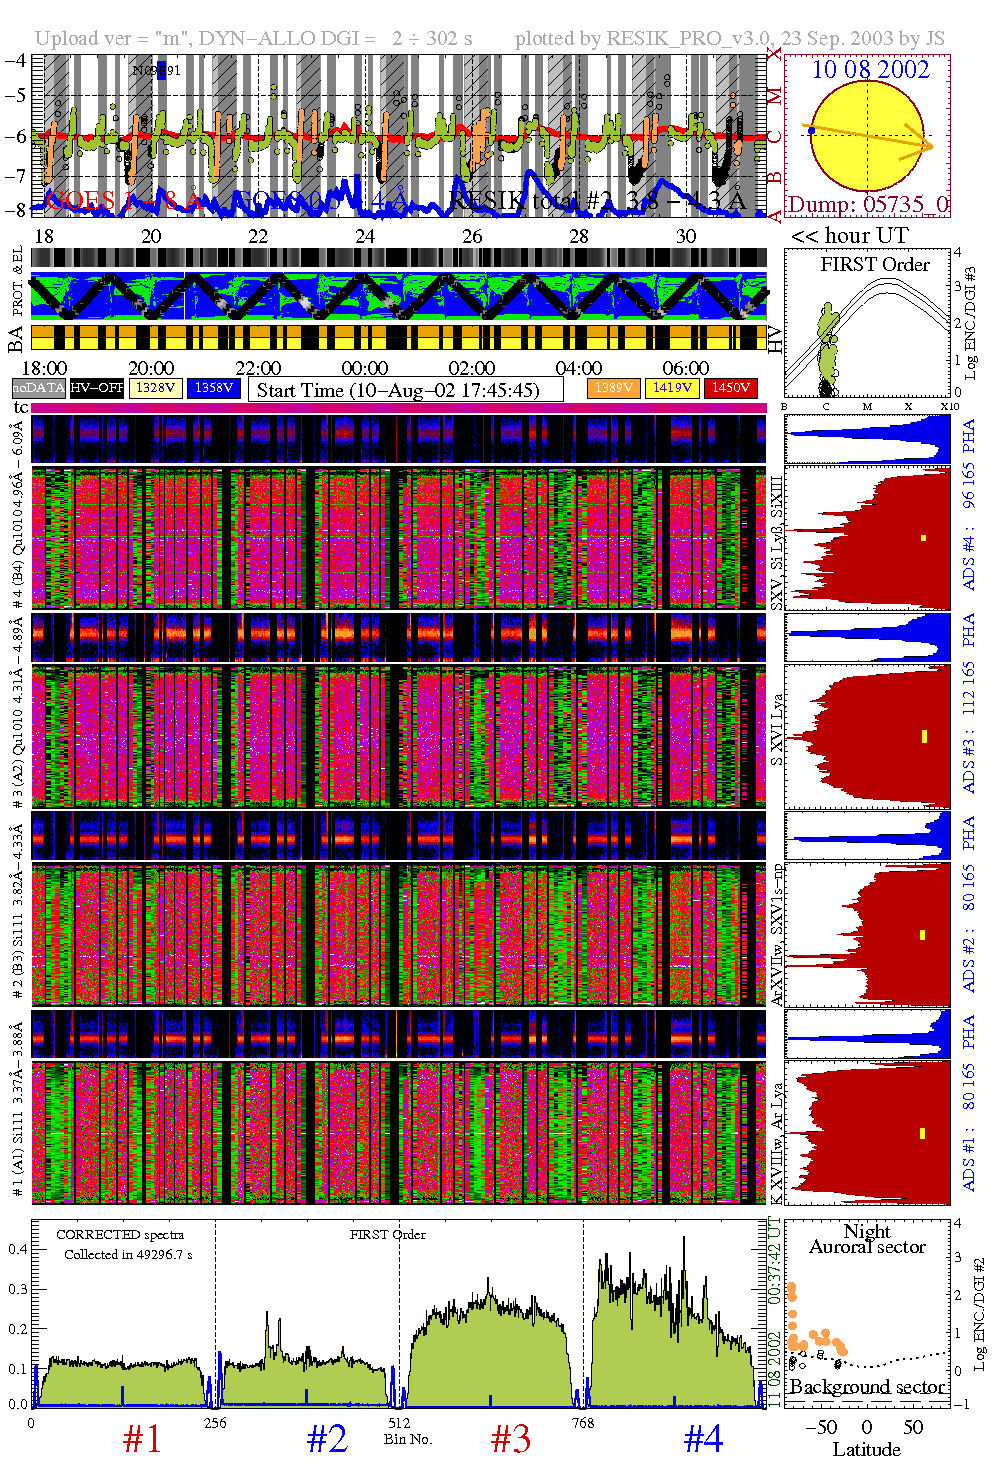Select the noDATA gray legend box
Screen dimensions: 1004x1477
(39, 388)
